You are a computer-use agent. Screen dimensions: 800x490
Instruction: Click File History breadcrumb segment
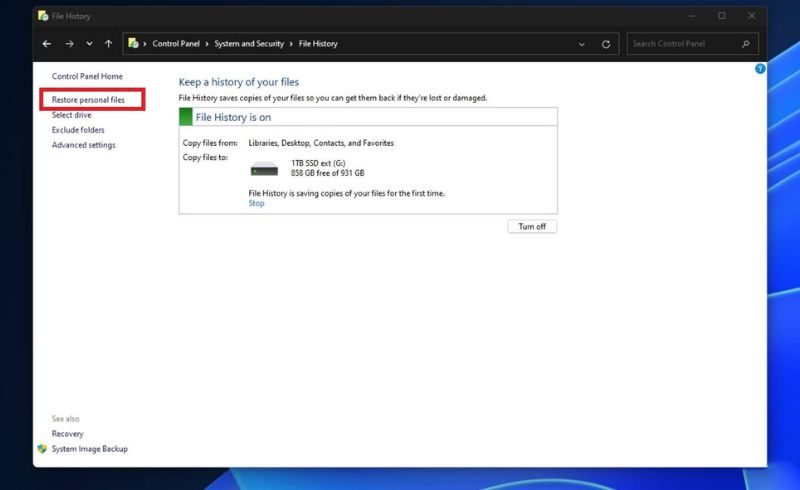[x=318, y=44]
